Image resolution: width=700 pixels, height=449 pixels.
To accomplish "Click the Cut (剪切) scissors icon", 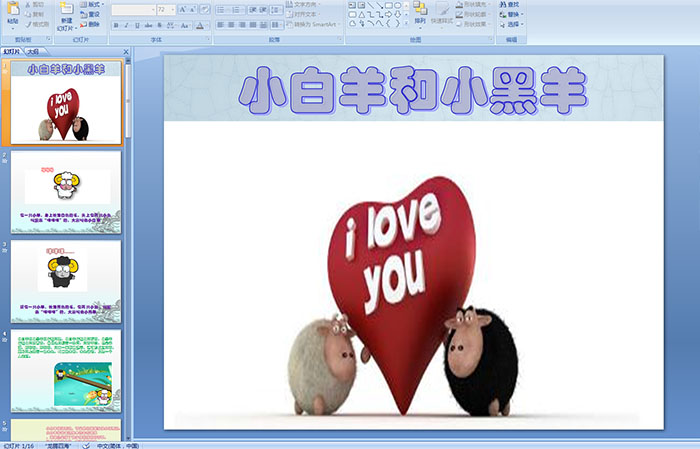I will (x=28, y=4).
